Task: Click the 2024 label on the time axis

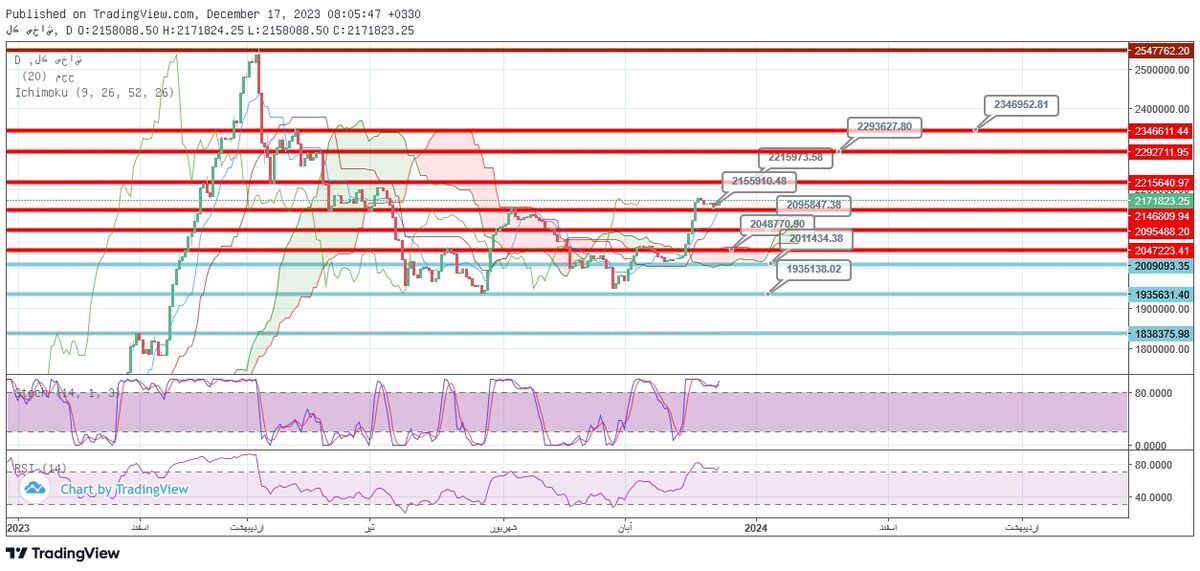Action: [x=757, y=526]
